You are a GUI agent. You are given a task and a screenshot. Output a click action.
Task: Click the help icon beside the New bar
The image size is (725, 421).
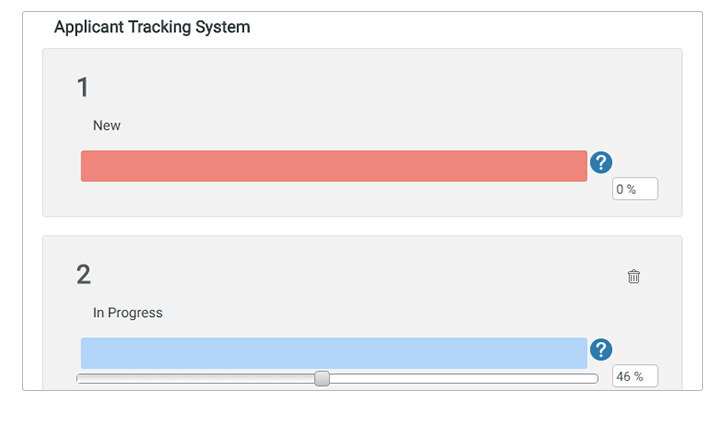[x=601, y=163]
